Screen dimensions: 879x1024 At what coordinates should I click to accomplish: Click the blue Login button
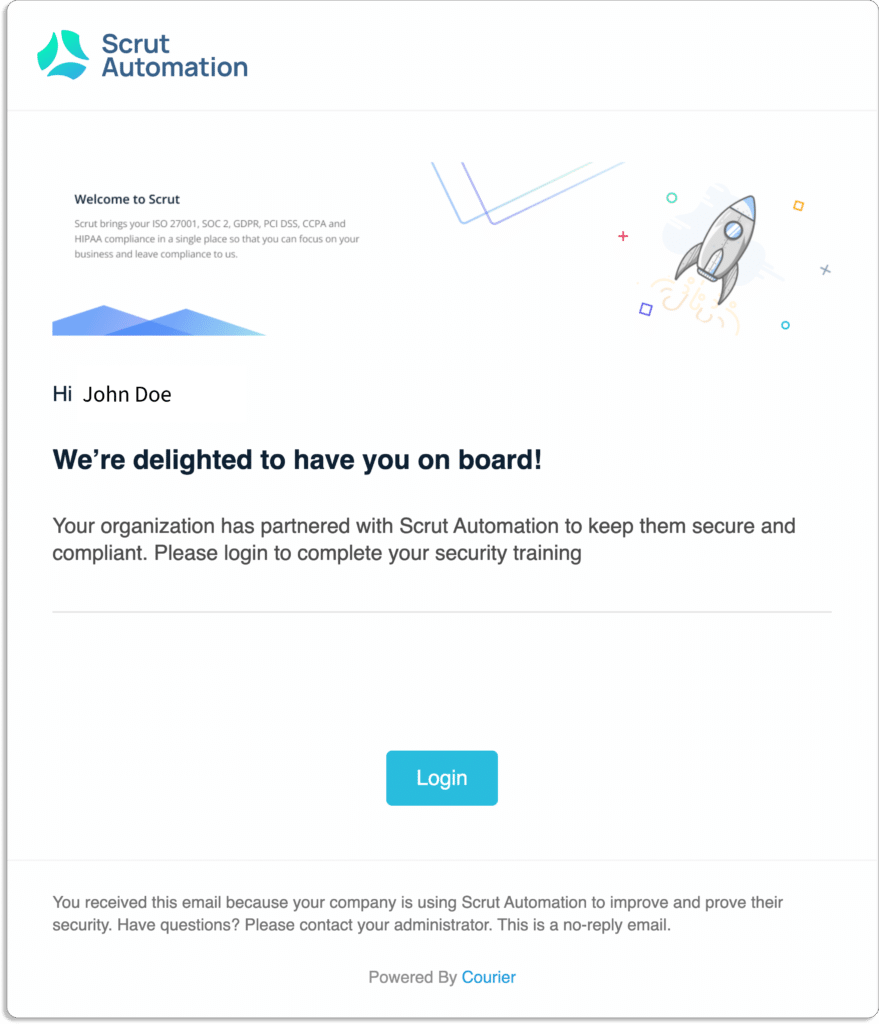[441, 778]
